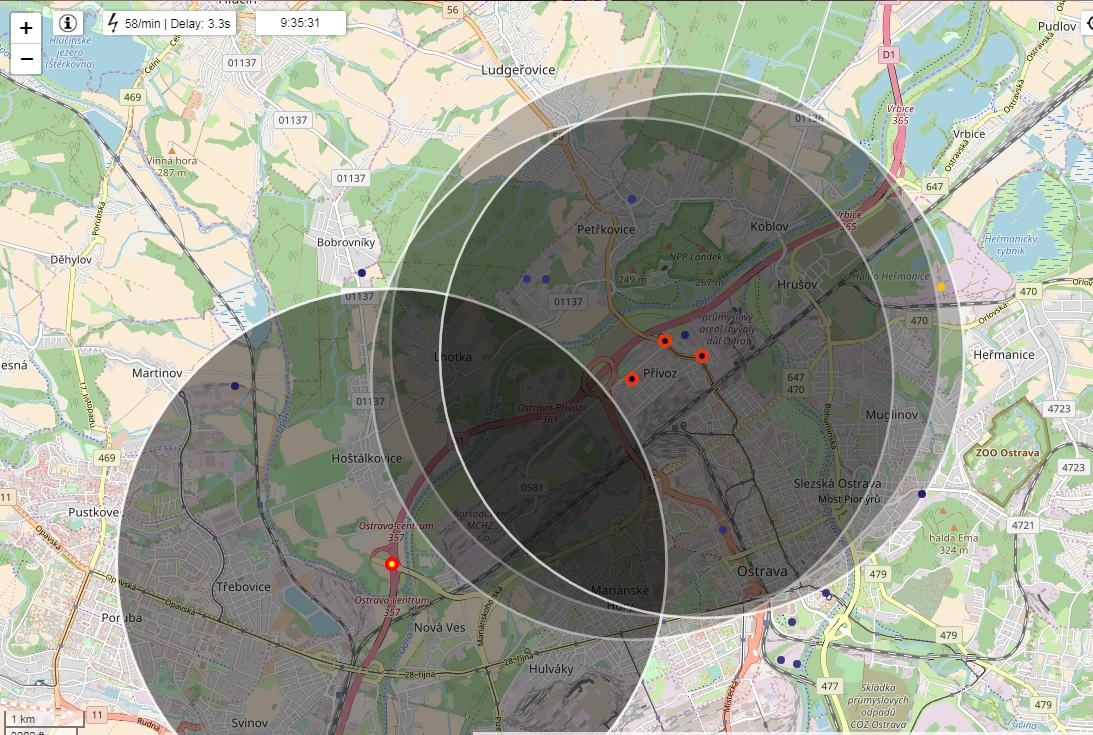Image resolution: width=1093 pixels, height=735 pixels.
Task: Click the blue dot near Most Pionýrů
Action: [922, 494]
